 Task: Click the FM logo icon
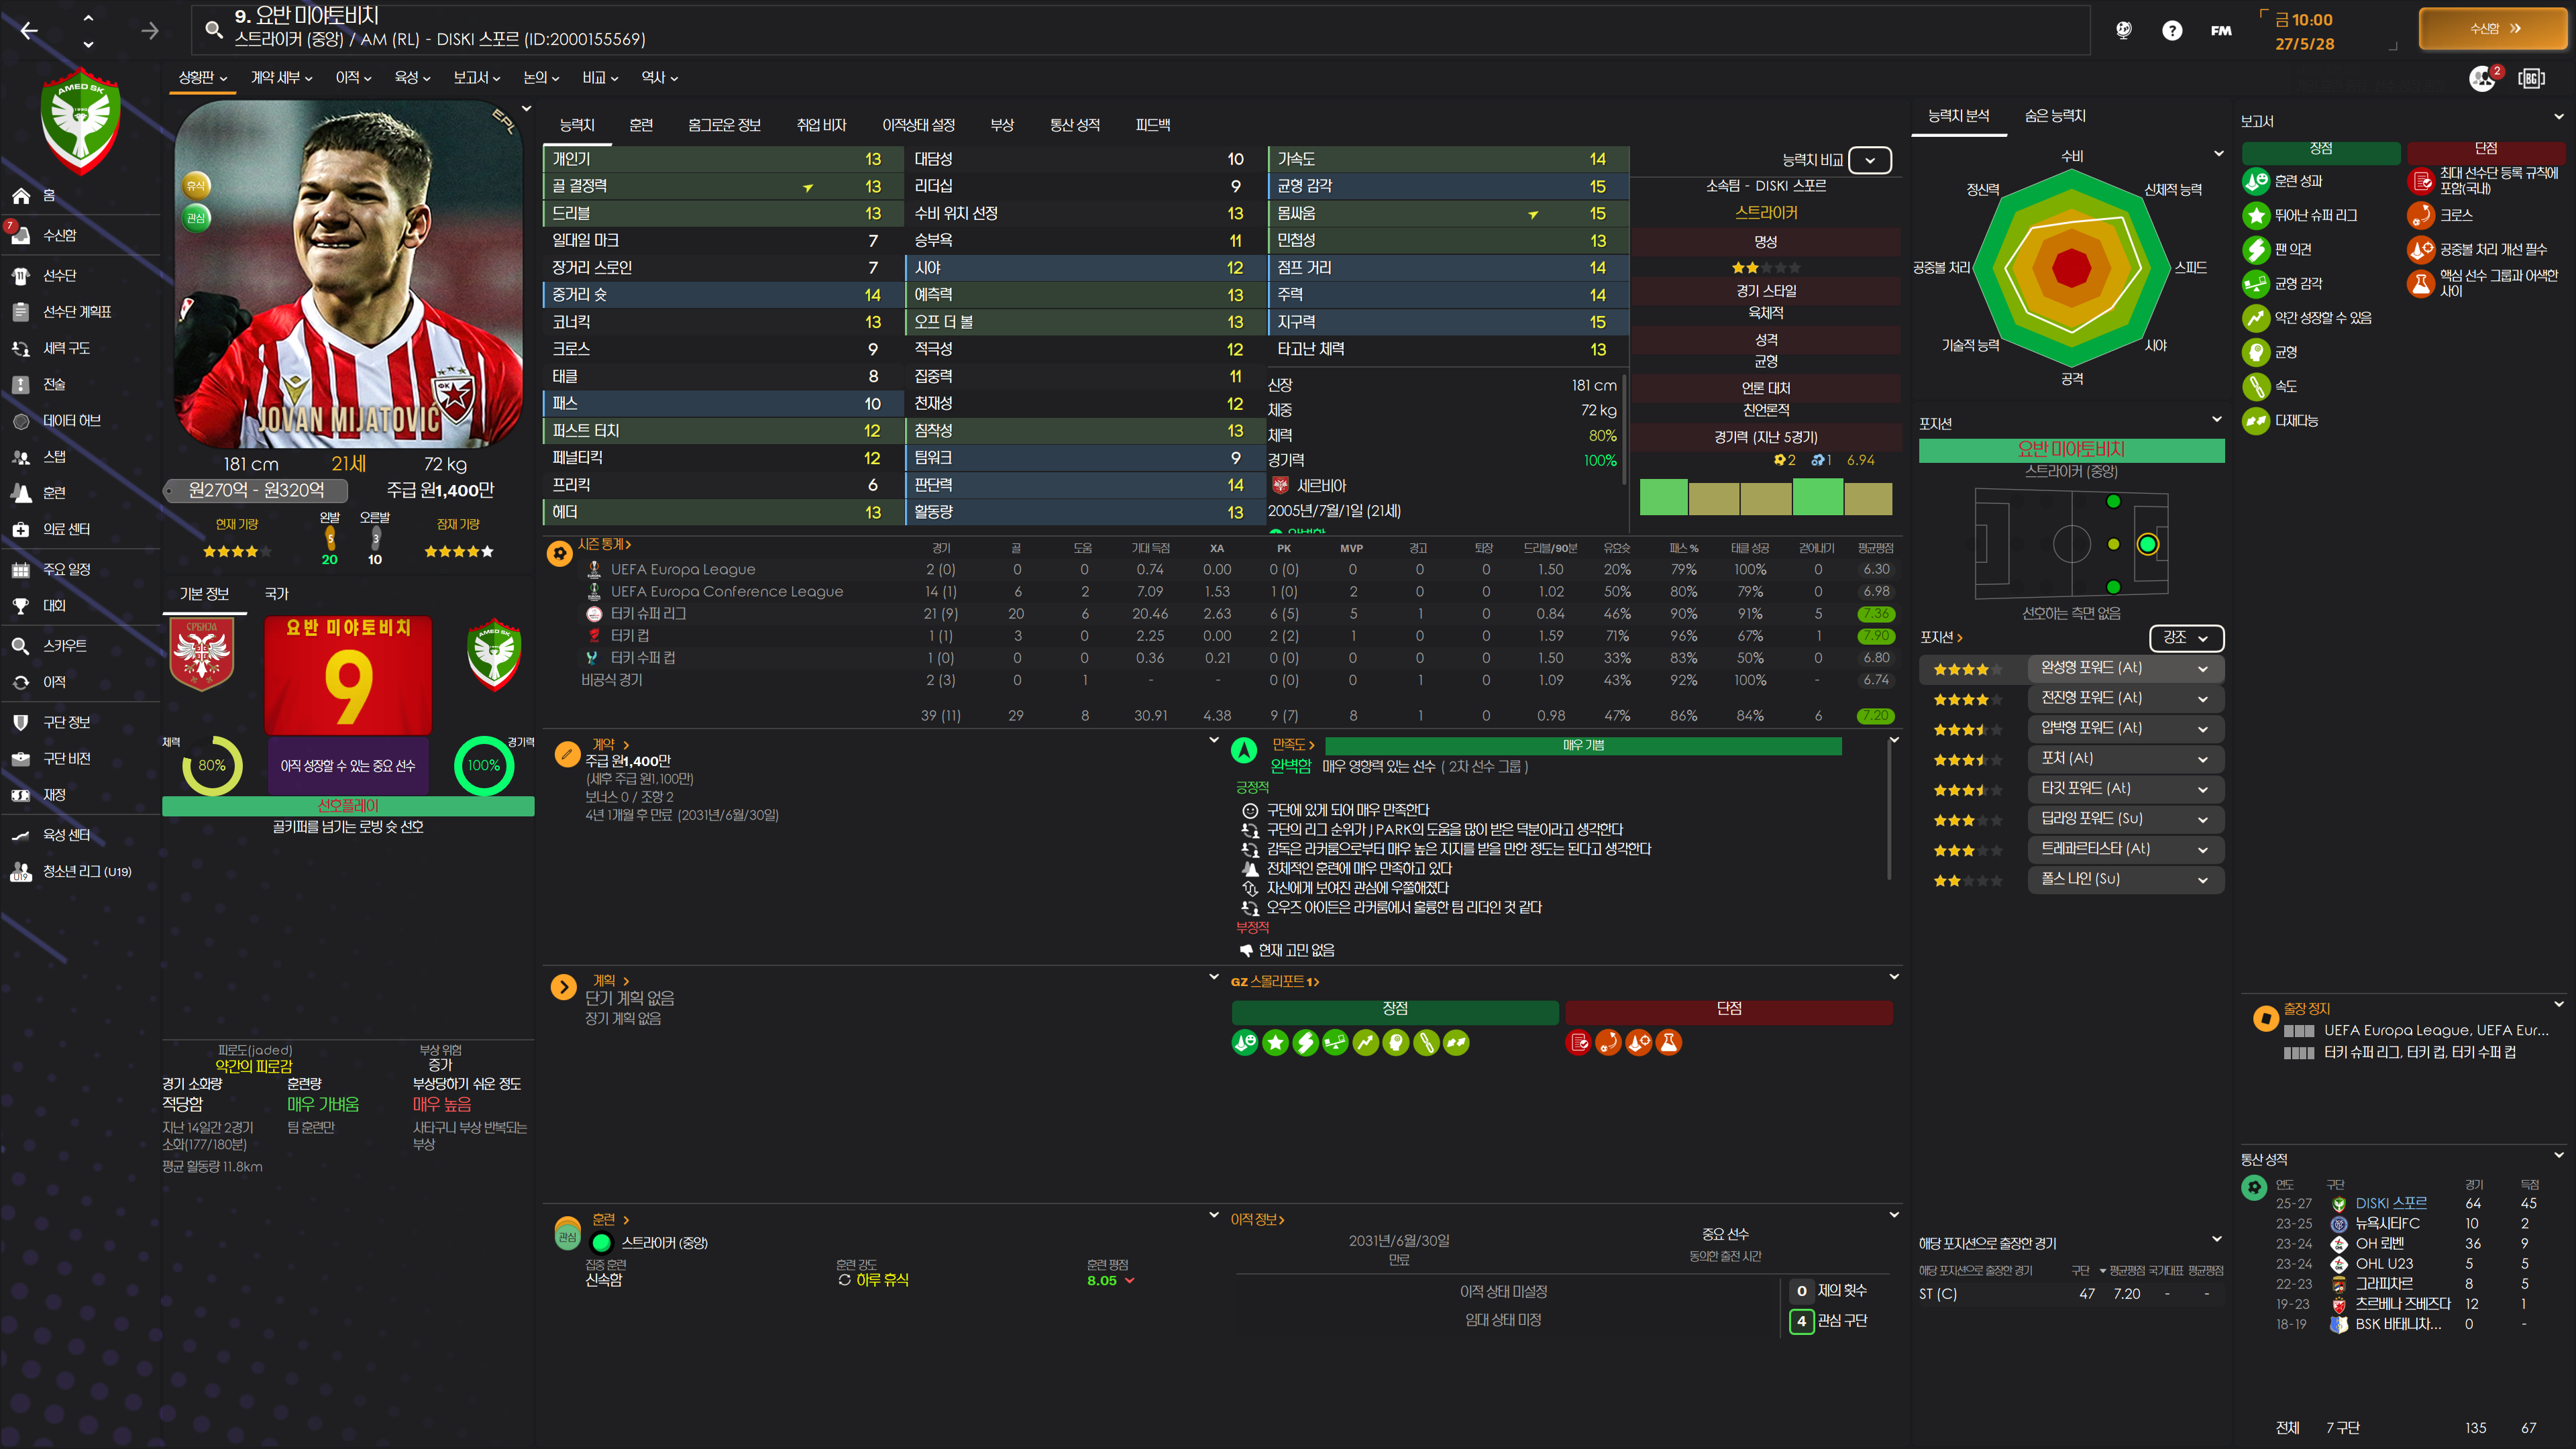(x=2220, y=30)
